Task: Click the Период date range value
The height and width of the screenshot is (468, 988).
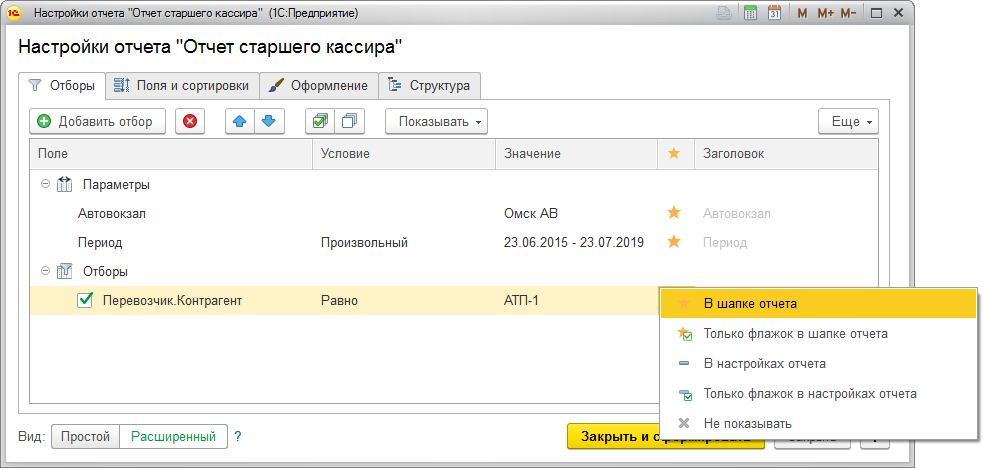Action: click(574, 242)
